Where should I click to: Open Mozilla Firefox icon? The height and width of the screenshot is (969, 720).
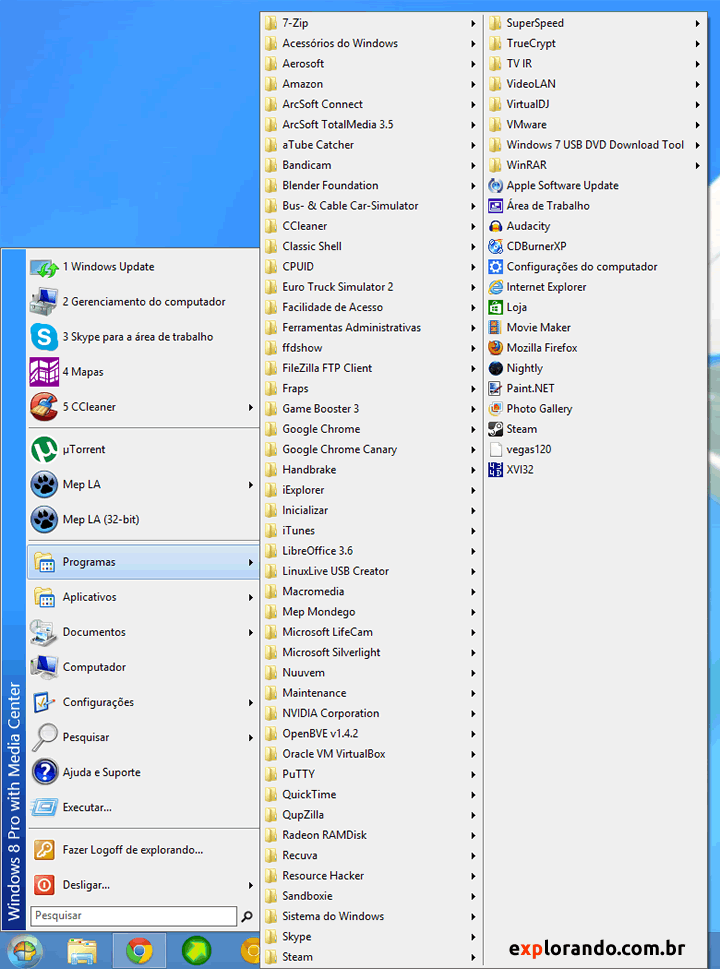coord(496,348)
